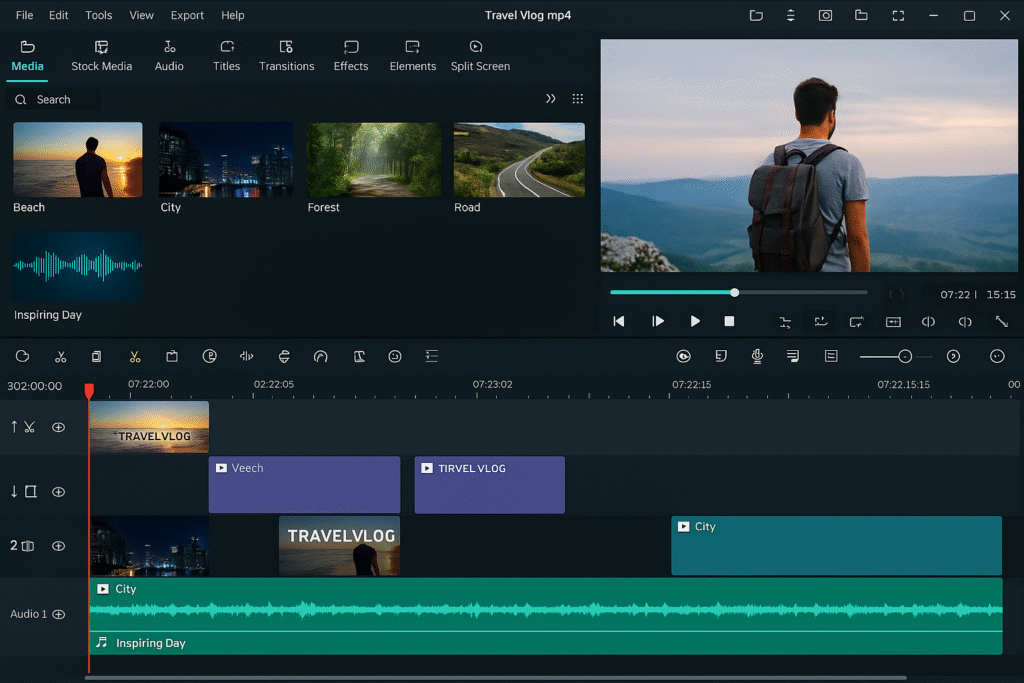Toggle the Audio 1 track circle button
This screenshot has height=683, width=1024.
(59, 614)
